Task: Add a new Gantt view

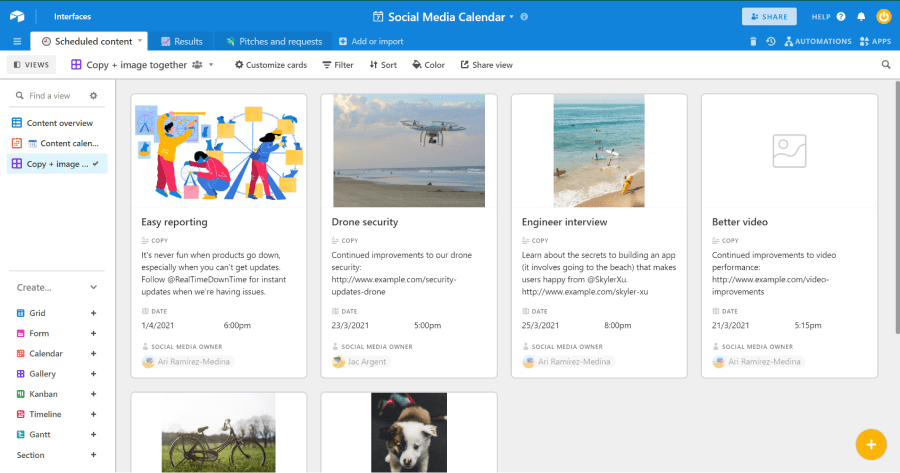Action: click(93, 435)
